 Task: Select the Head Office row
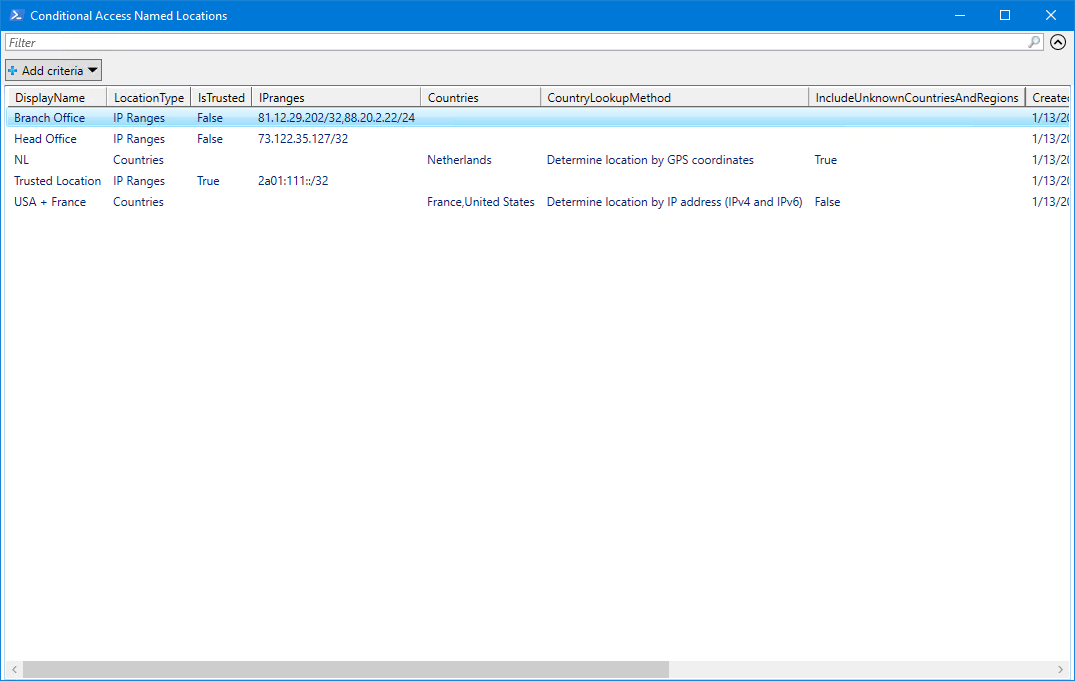pos(46,139)
